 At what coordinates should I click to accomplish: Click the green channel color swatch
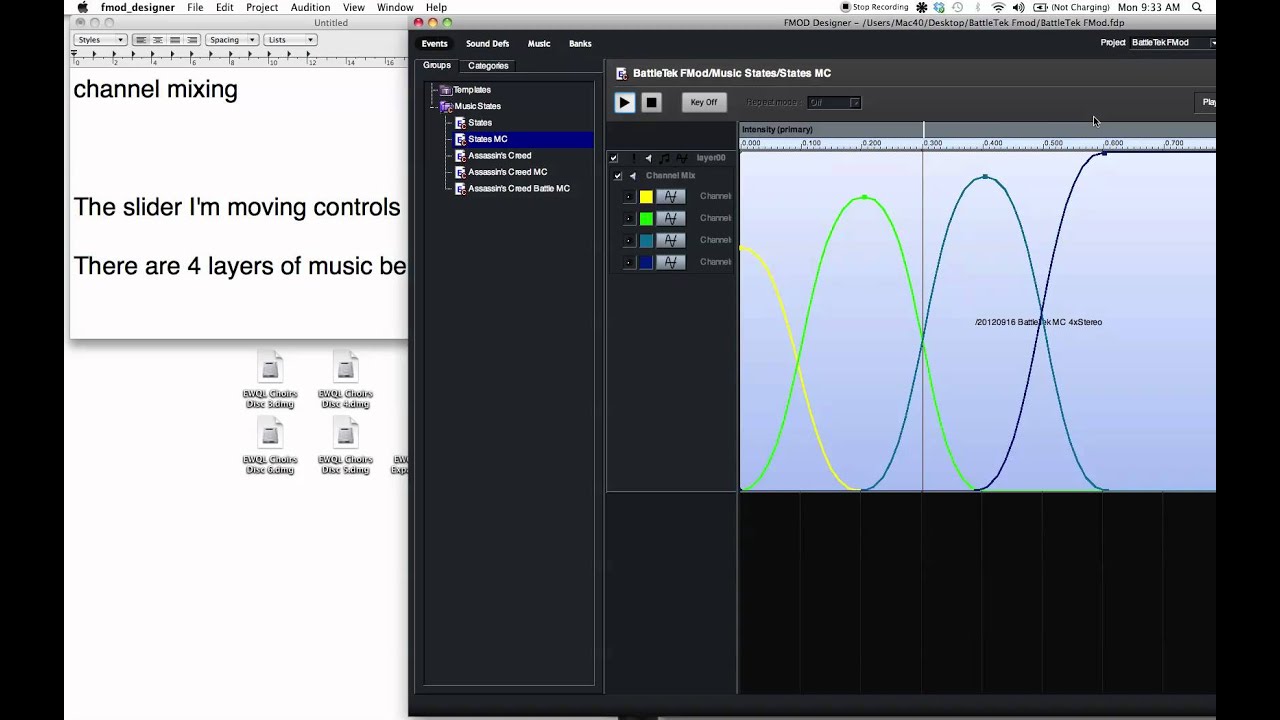coord(646,219)
